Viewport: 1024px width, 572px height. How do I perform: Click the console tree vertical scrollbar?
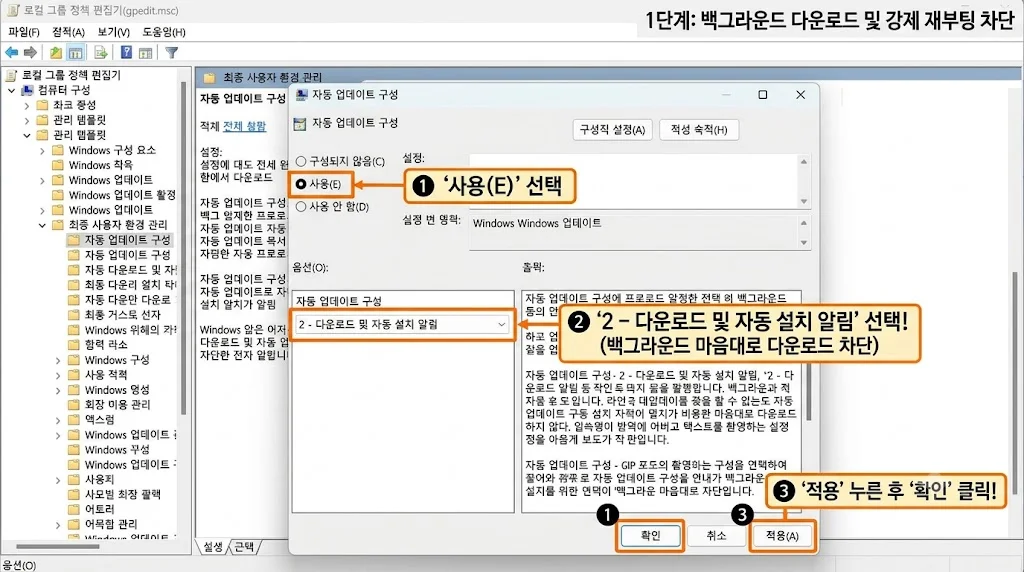click(184, 248)
